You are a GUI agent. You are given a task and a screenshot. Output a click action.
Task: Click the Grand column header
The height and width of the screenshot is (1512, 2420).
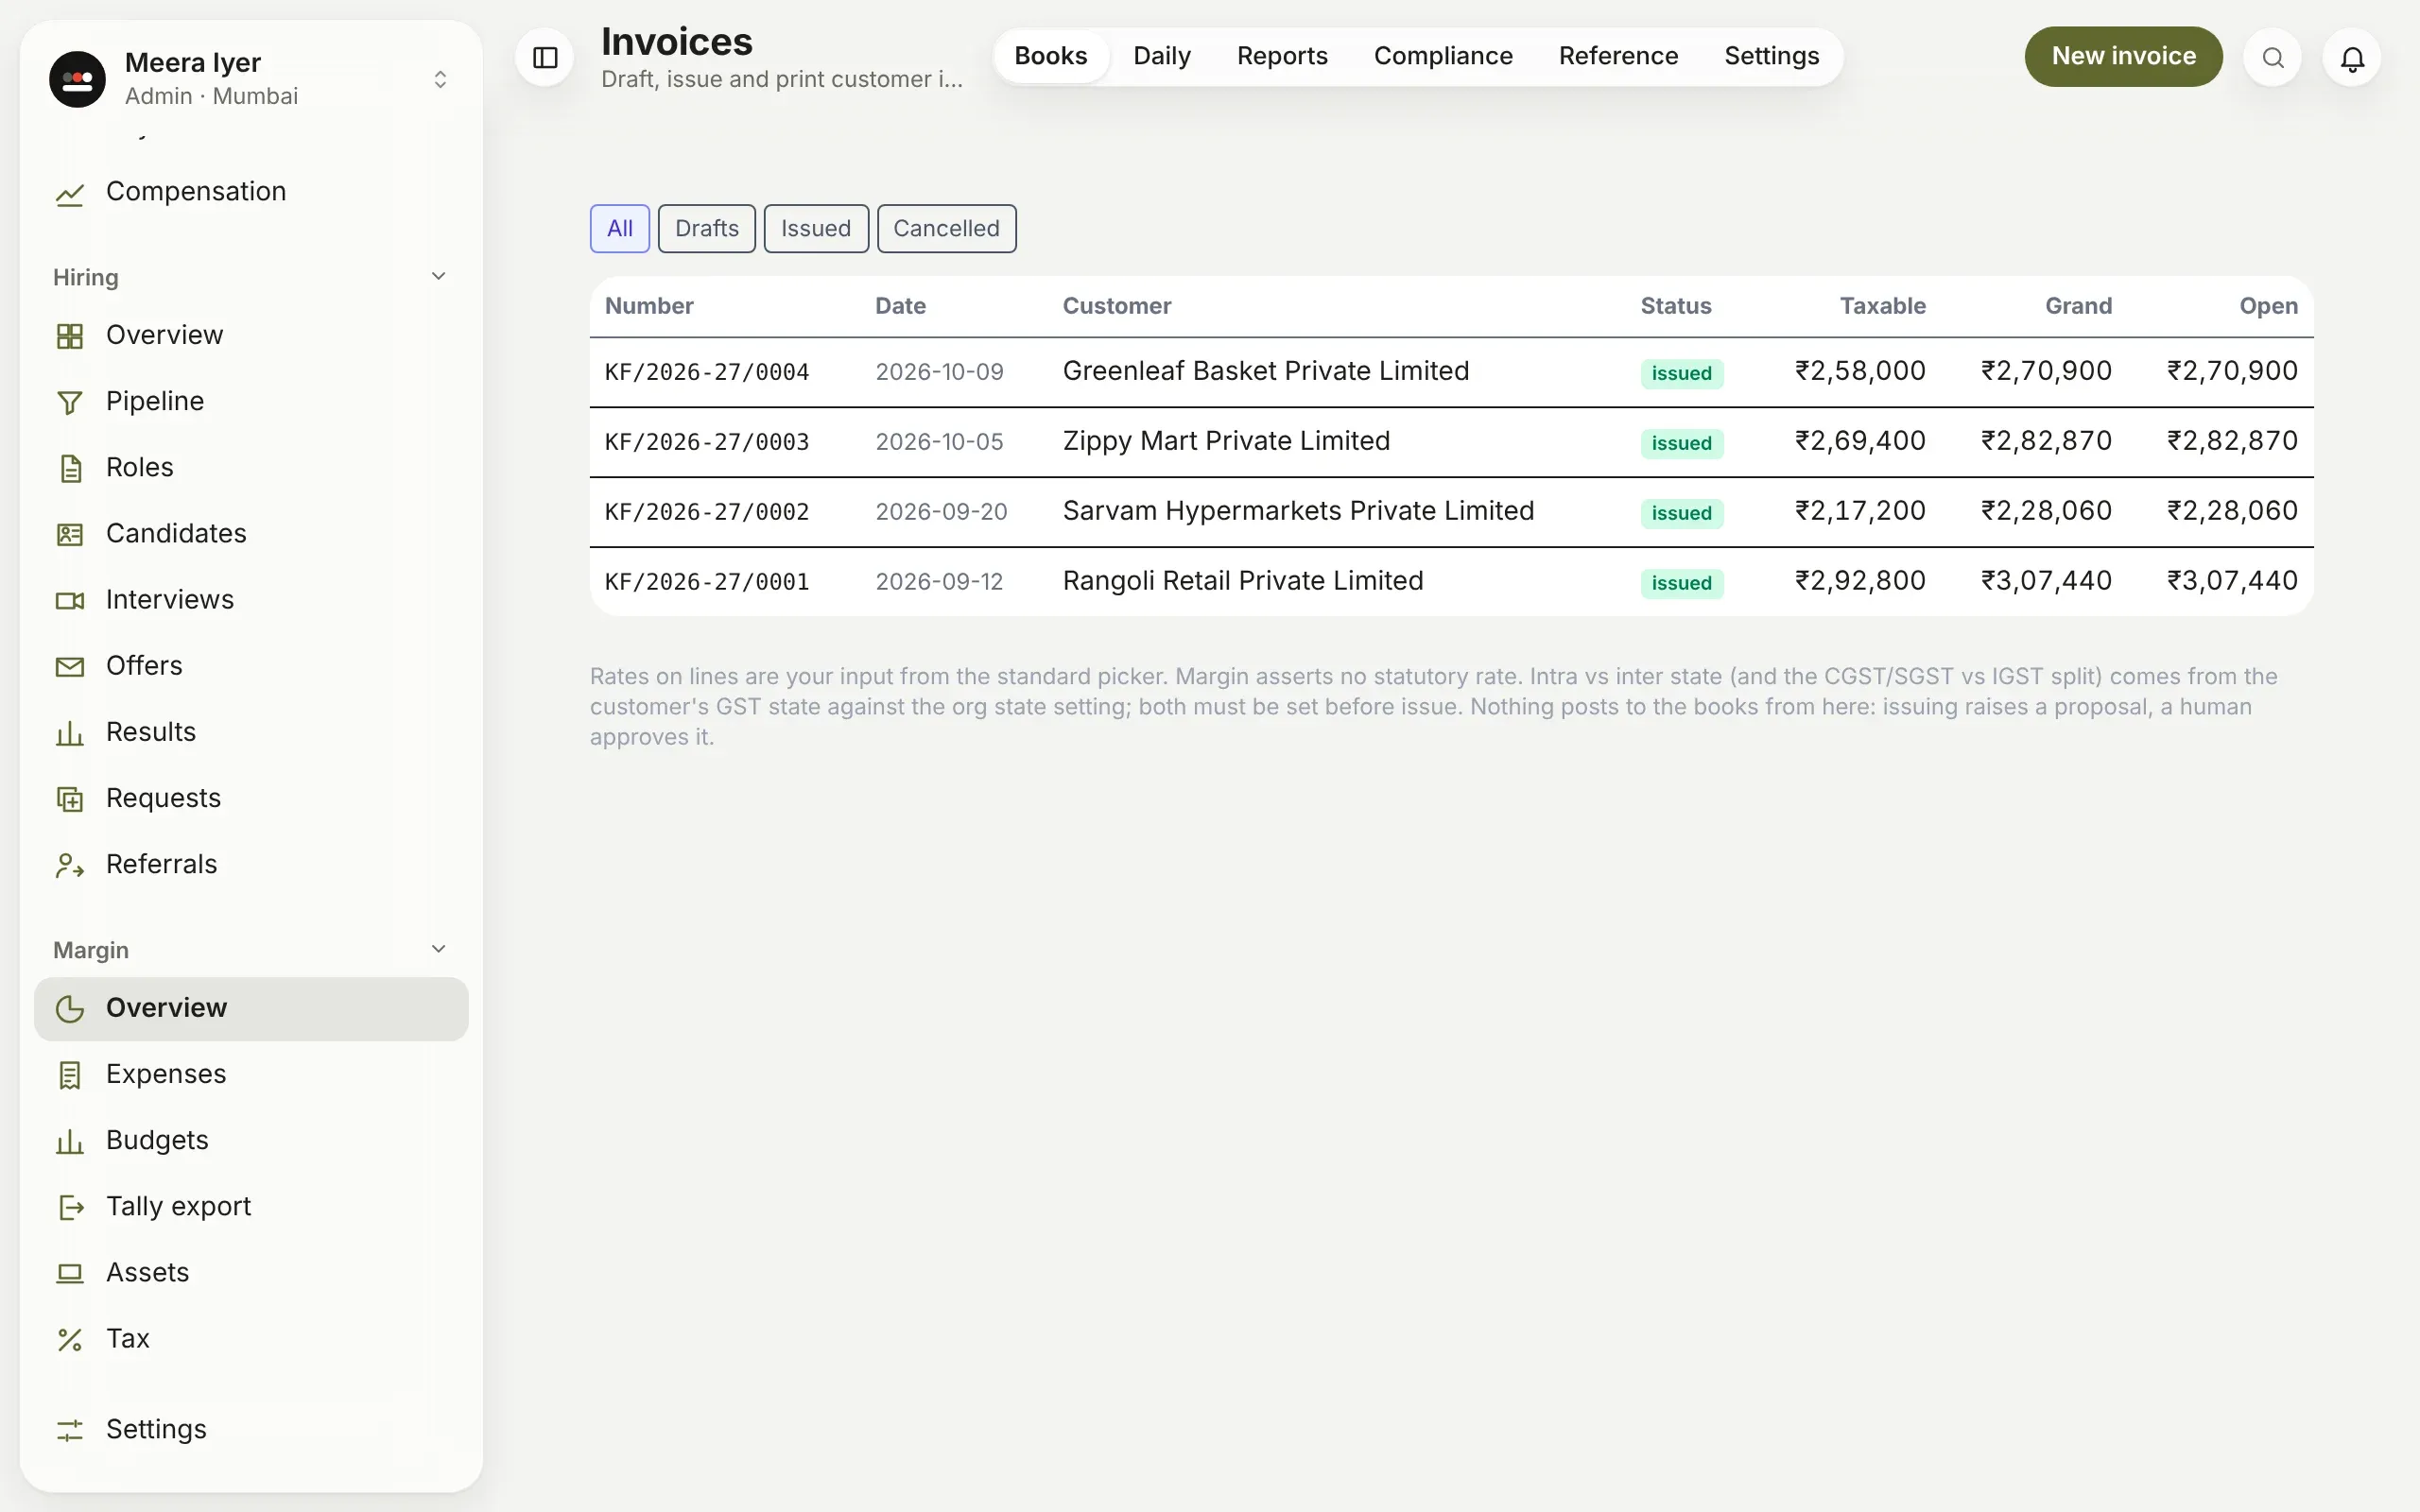2078,307
